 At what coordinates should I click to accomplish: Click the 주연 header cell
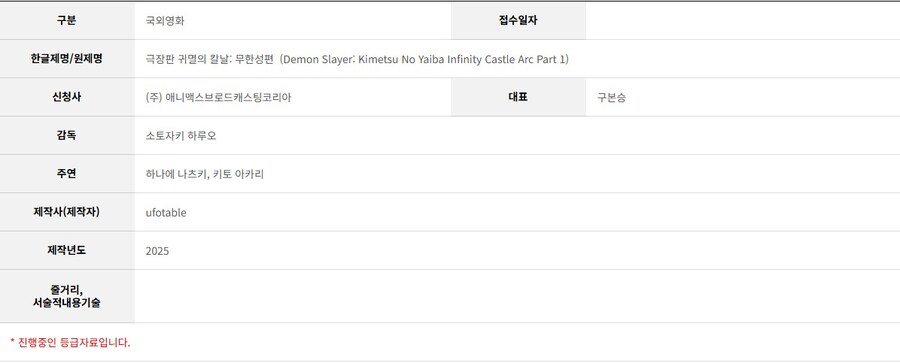pos(67,174)
